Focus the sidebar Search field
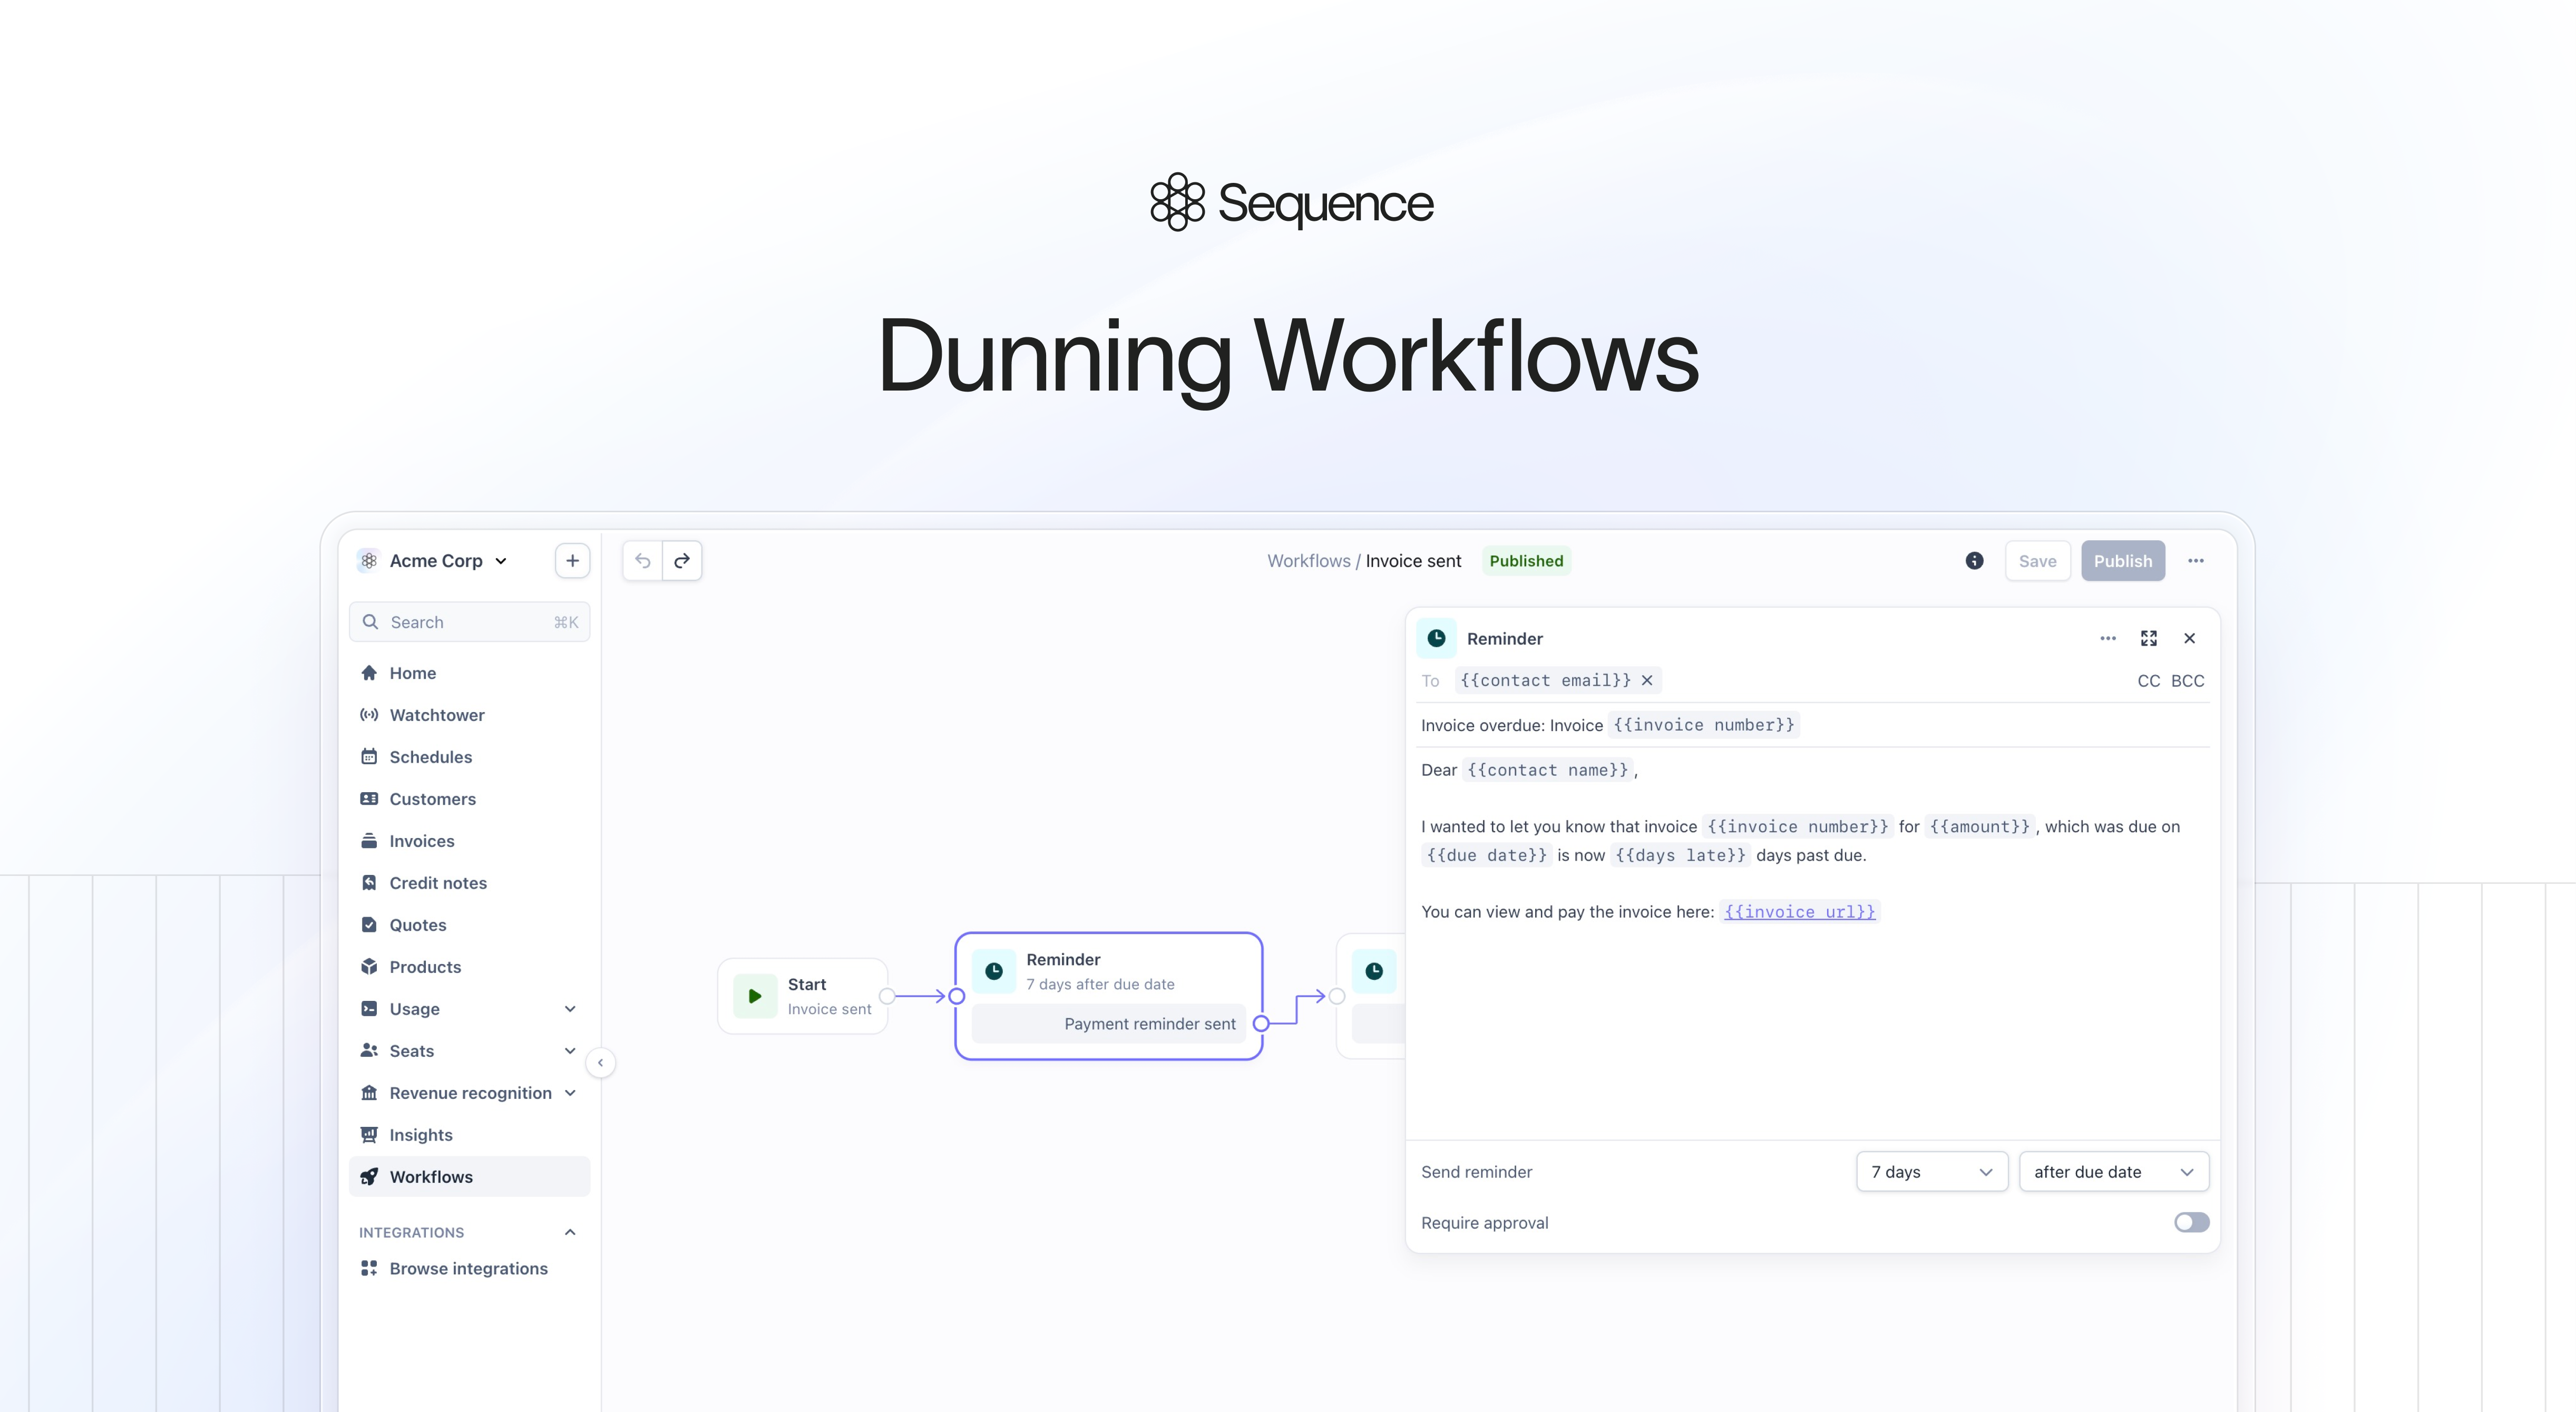This screenshot has width=2576, height=1412. [469, 622]
